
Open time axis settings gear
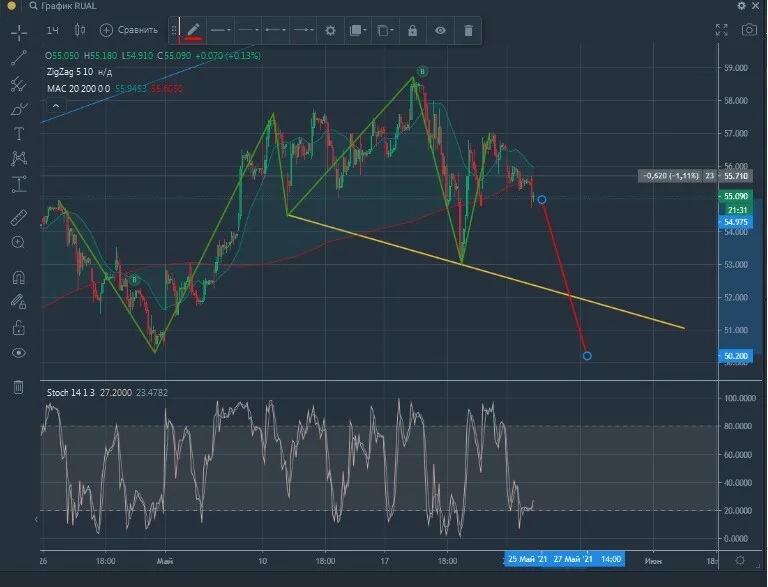[x=740, y=560]
